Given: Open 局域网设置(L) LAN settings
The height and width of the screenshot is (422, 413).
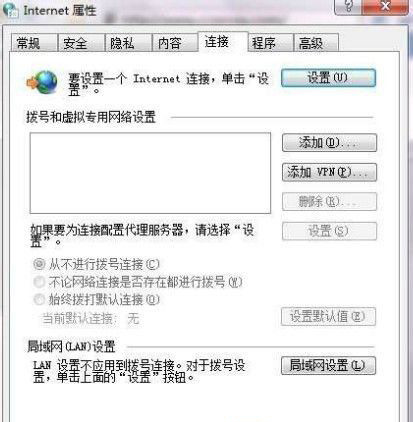Looking at the screenshot, I should [x=328, y=365].
